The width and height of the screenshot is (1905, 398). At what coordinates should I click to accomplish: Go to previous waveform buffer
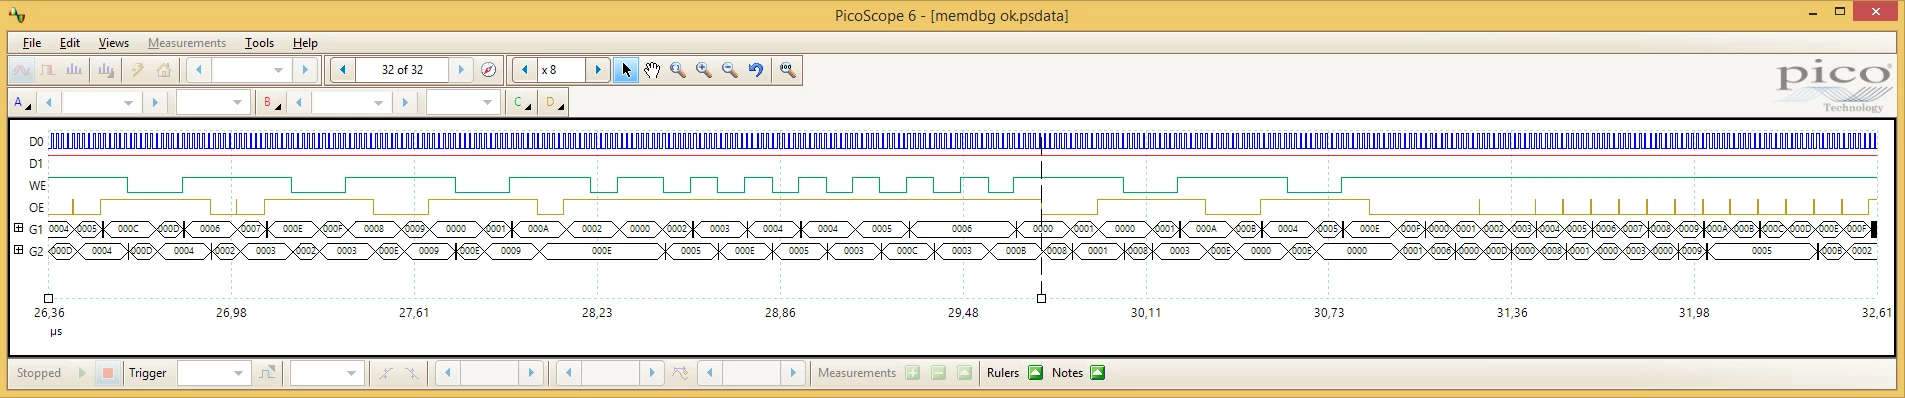point(343,70)
